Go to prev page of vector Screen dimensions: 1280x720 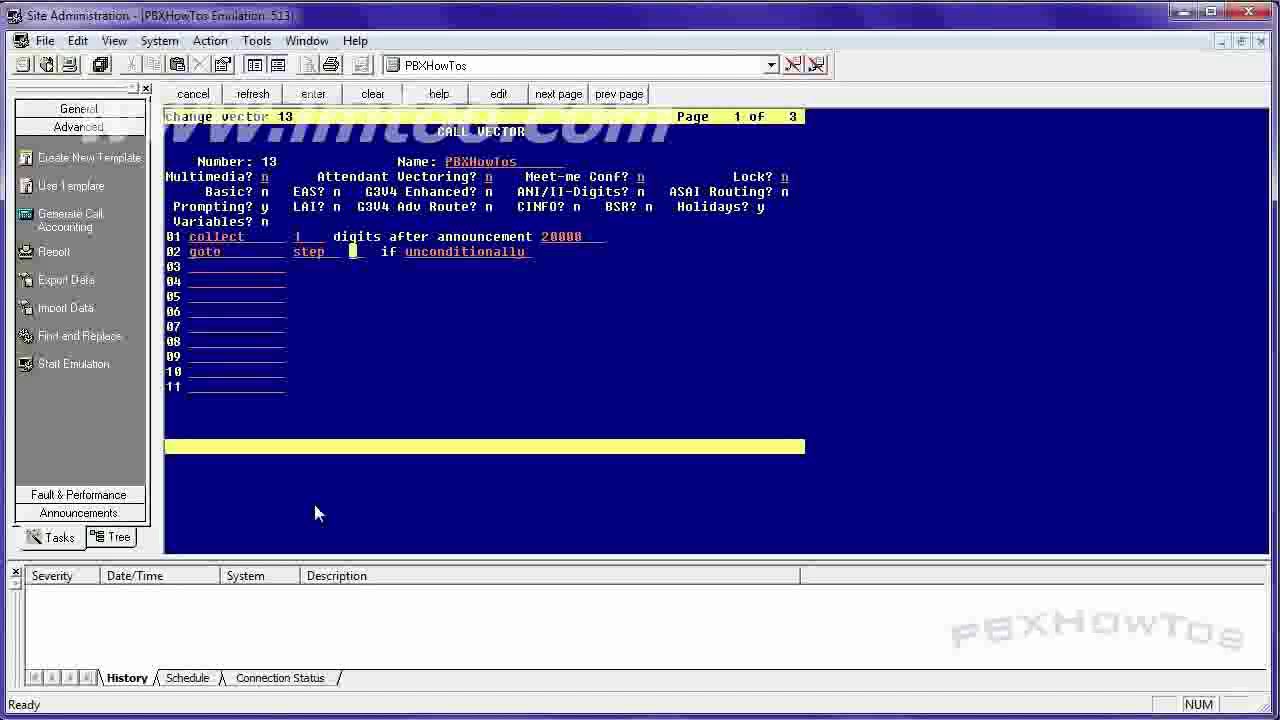pyautogui.click(x=619, y=94)
